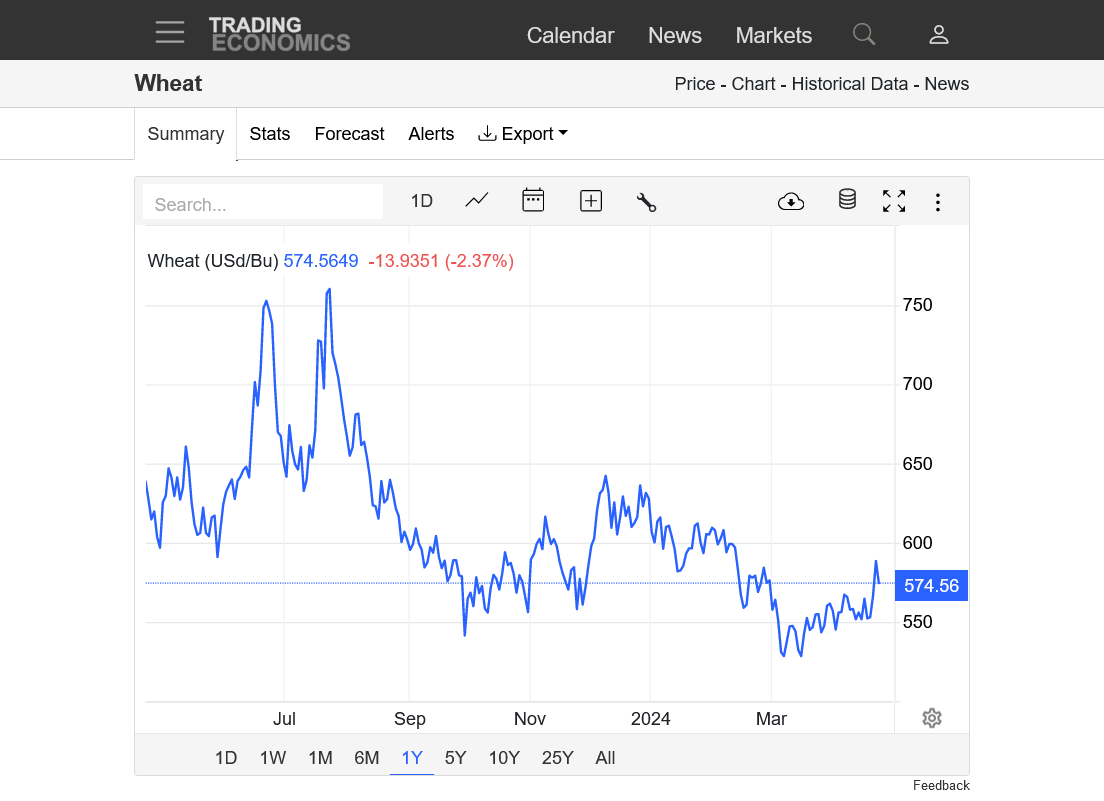Image resolution: width=1104 pixels, height=801 pixels.
Task: Switch to the Forecast tab
Action: point(349,134)
